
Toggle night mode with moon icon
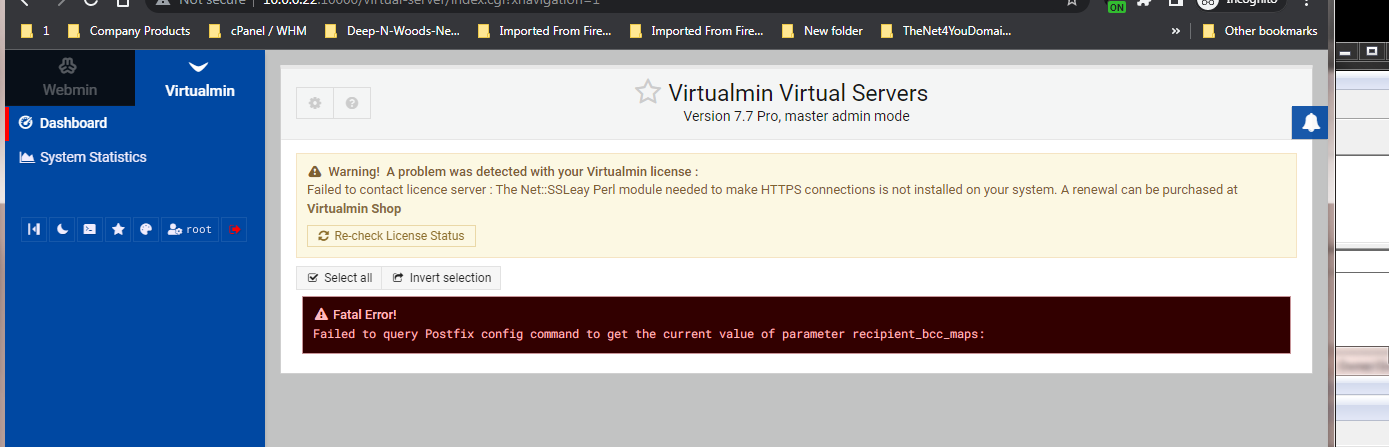click(x=62, y=230)
